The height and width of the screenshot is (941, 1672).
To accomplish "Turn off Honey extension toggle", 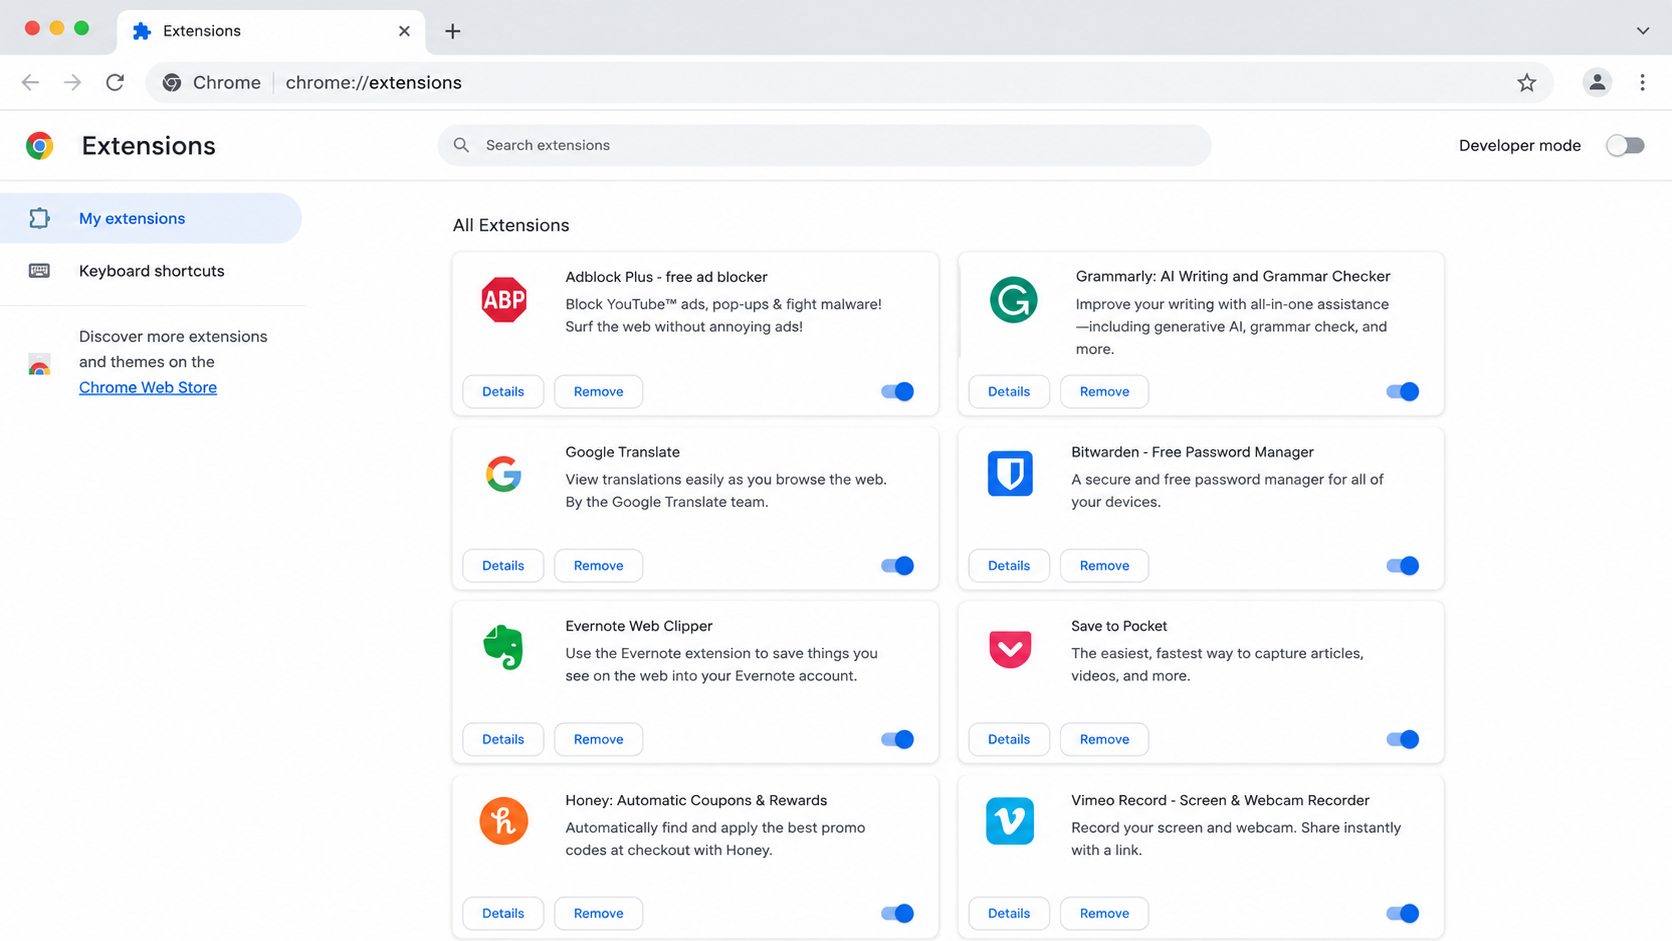I will (897, 914).
